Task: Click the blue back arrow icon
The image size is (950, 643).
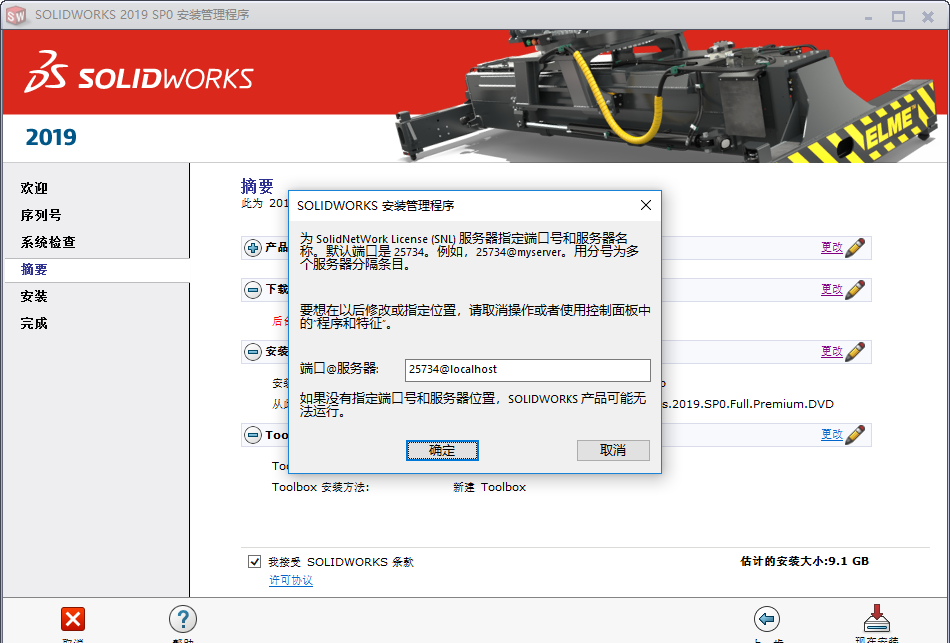Action: (x=766, y=619)
